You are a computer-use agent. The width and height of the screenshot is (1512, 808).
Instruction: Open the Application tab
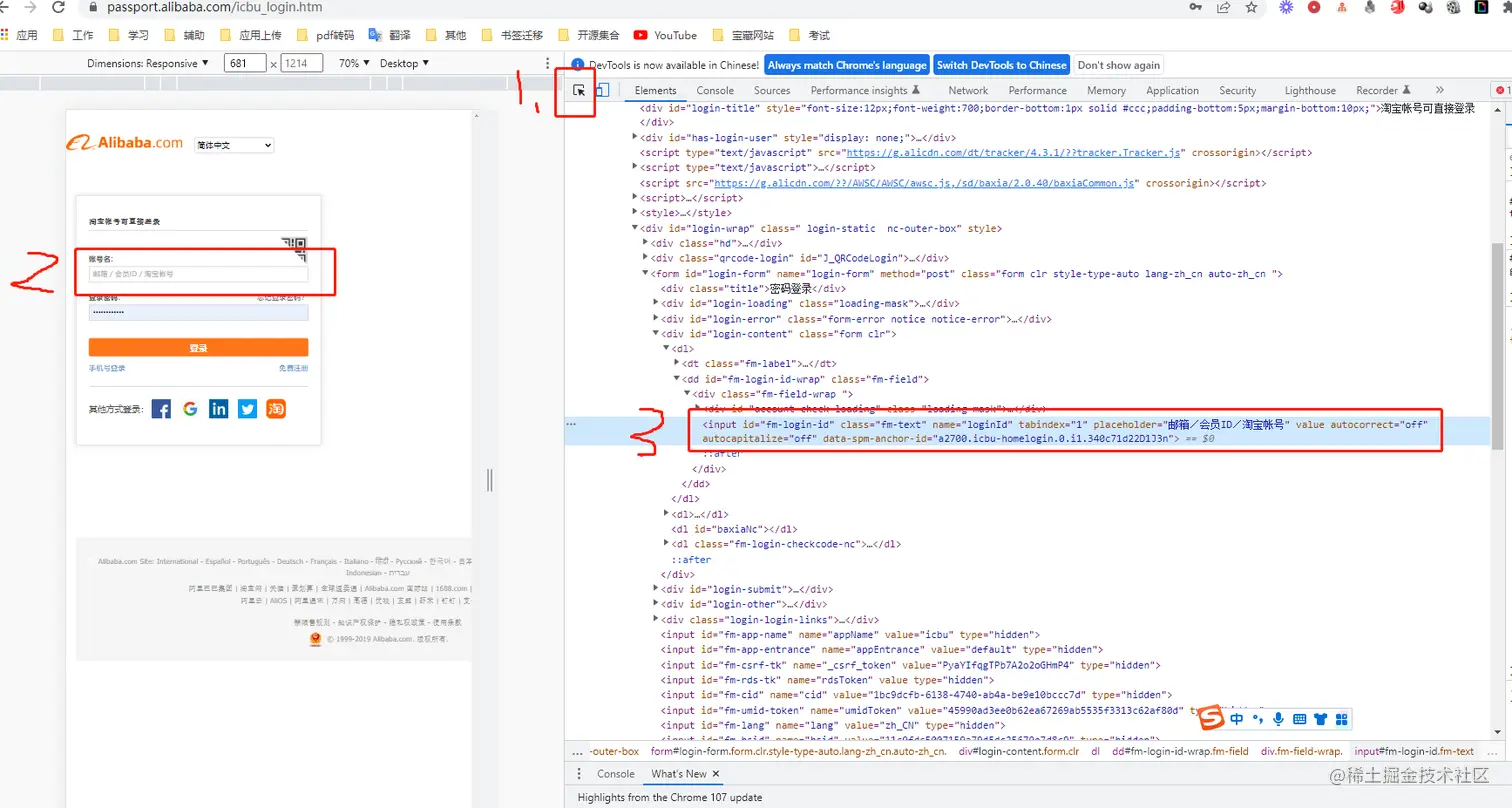pos(1172,90)
